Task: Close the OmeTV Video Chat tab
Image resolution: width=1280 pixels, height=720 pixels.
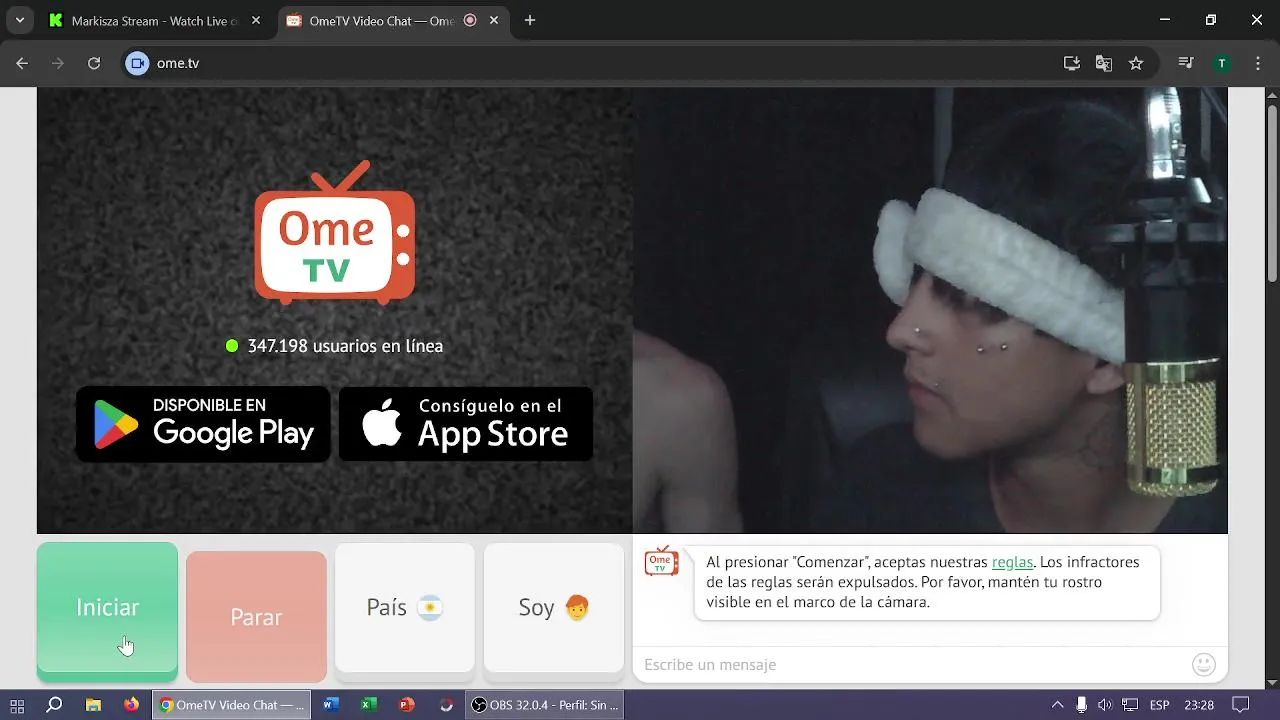Action: tap(494, 20)
